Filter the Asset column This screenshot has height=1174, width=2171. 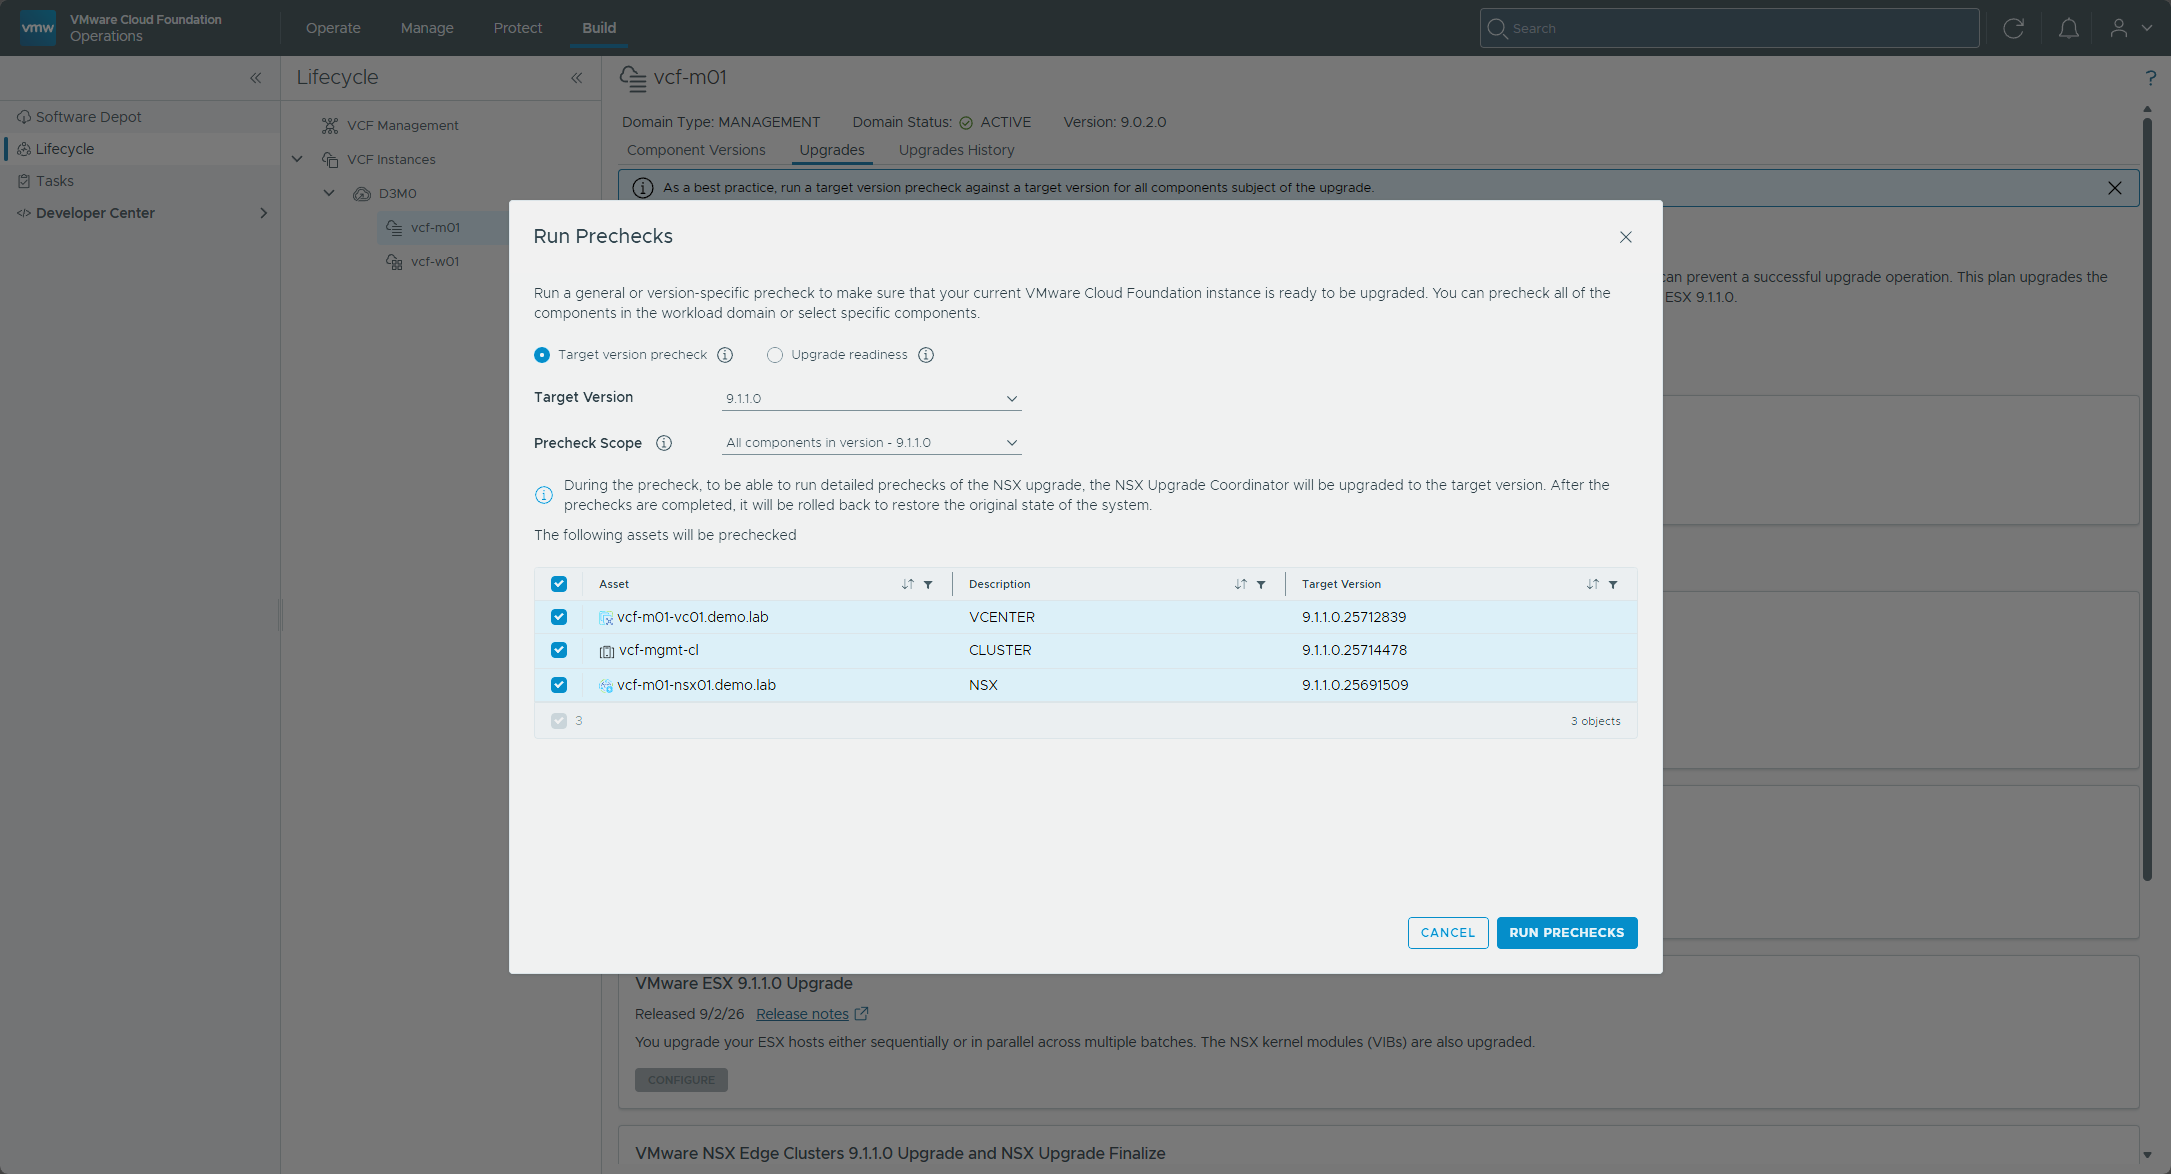coord(928,584)
